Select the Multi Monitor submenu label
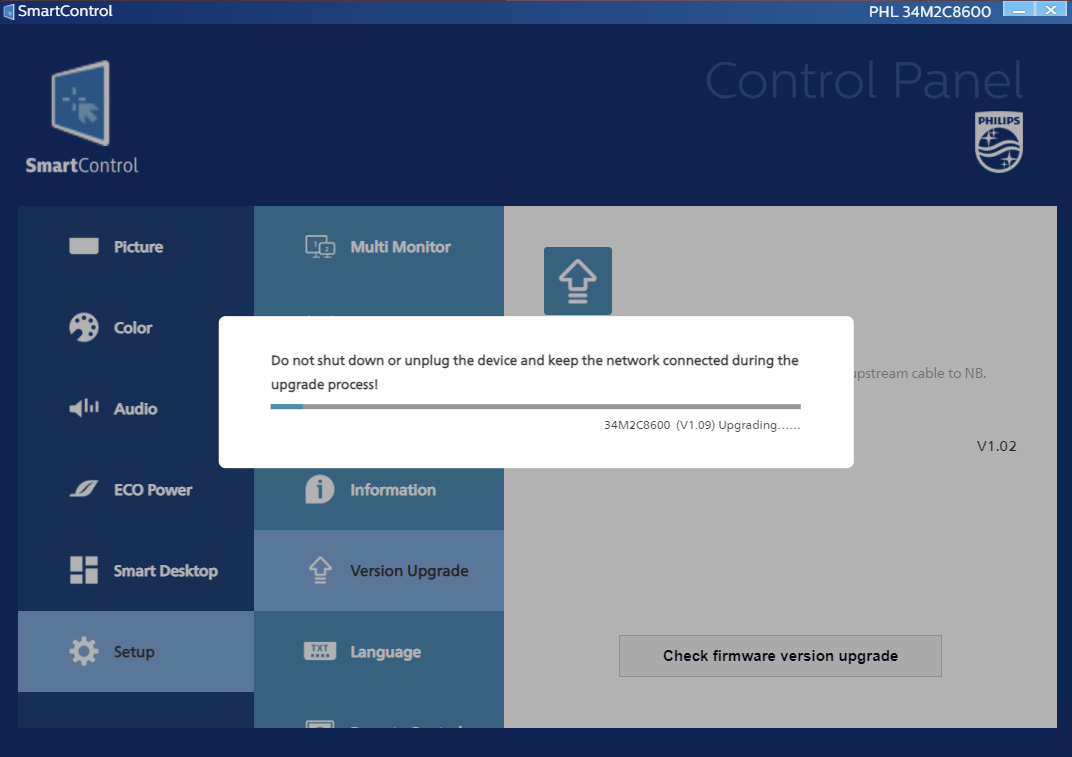This screenshot has width=1072, height=757. coord(401,247)
